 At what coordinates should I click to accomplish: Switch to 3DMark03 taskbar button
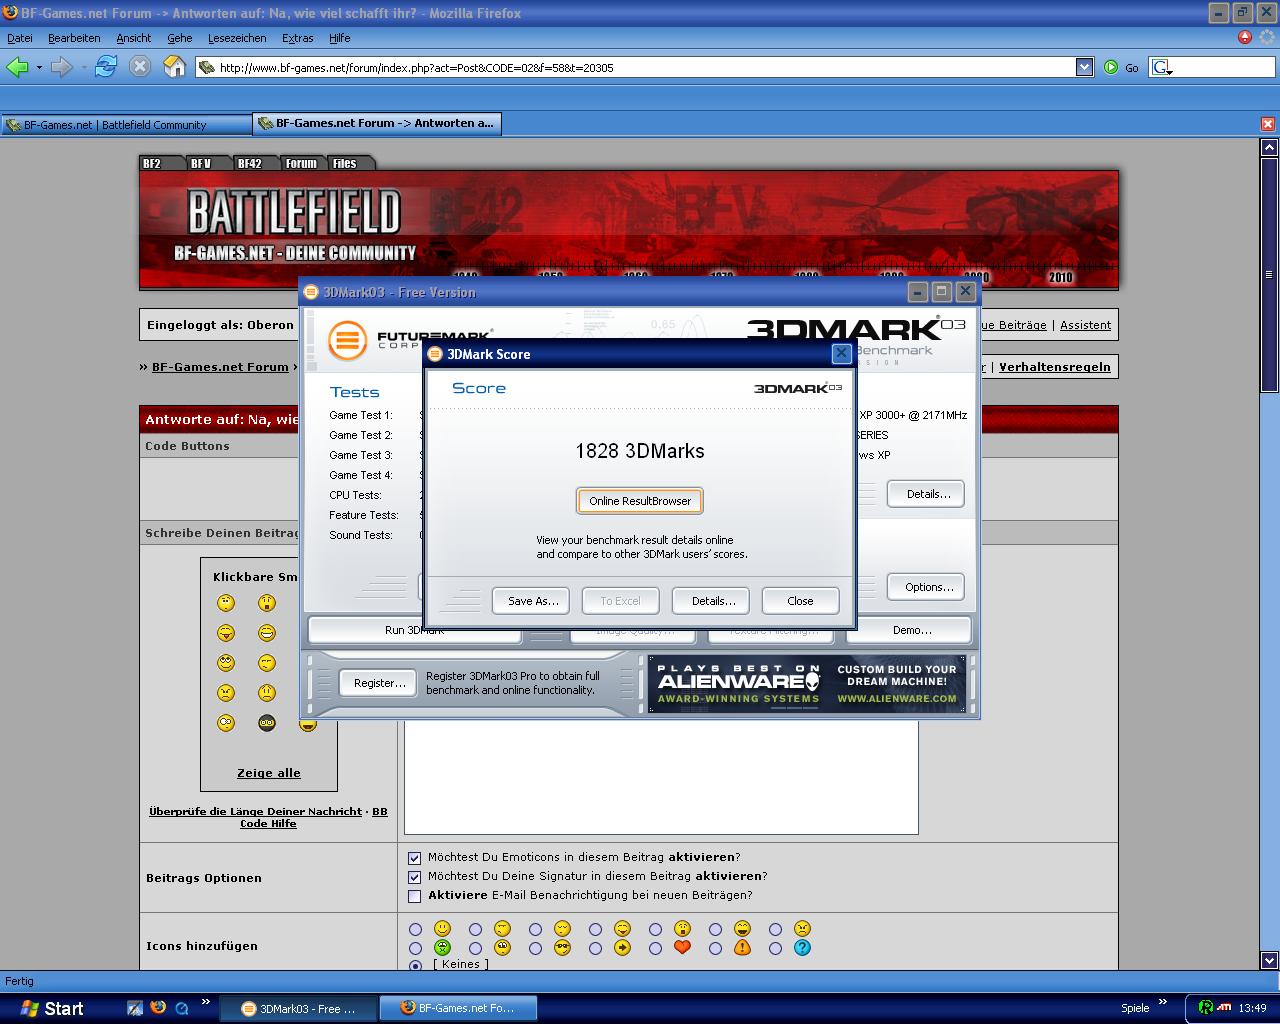click(x=298, y=1008)
